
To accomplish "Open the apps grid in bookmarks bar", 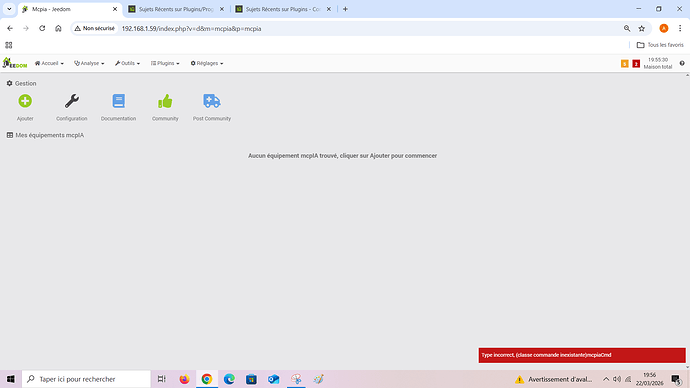I will point(9,45).
